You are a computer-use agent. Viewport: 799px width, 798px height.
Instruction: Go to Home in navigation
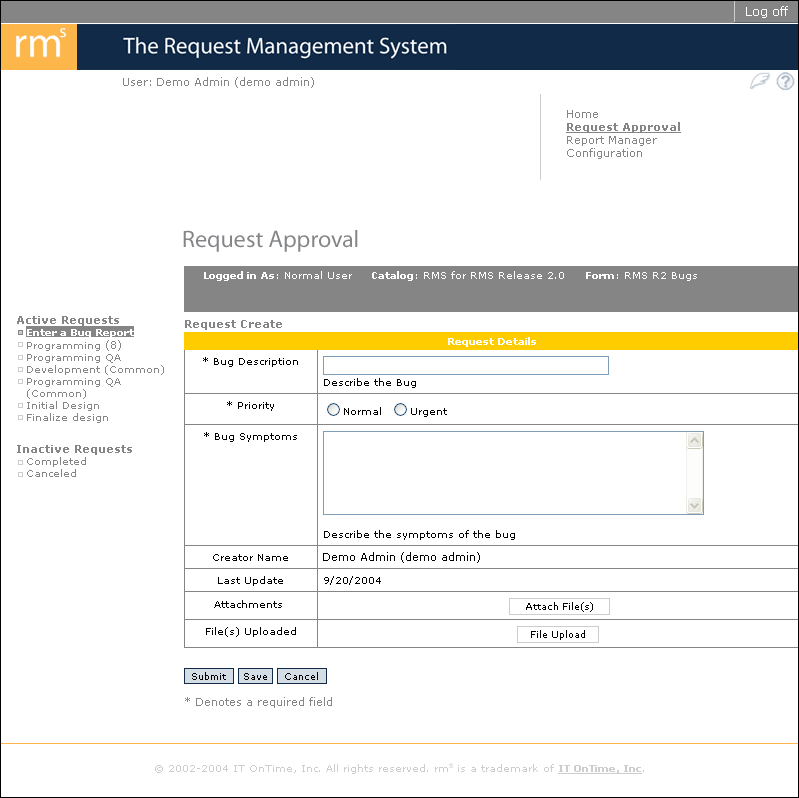(582, 114)
